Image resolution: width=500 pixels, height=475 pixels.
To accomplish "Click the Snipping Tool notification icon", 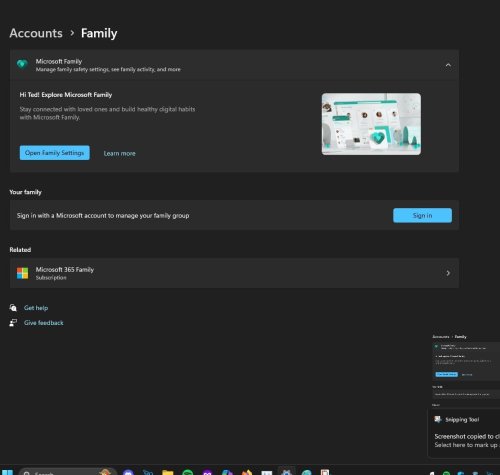I will (438, 419).
